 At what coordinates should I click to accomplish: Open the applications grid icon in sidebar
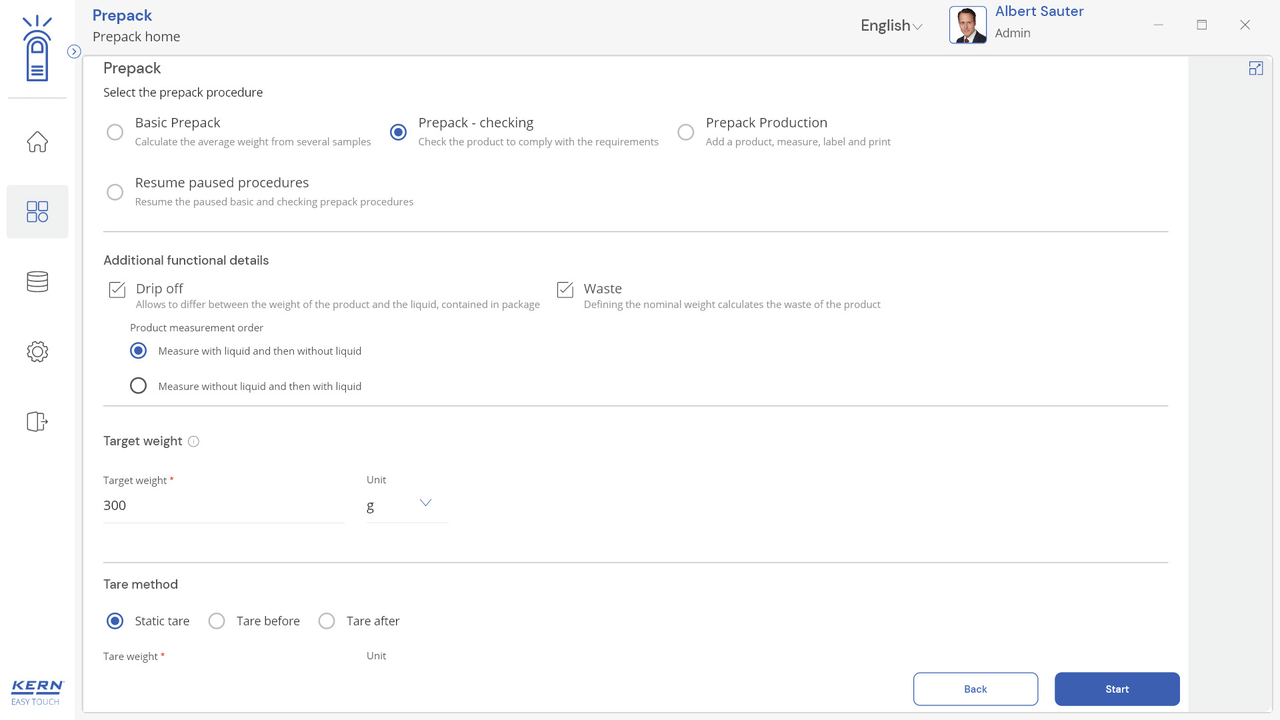[37, 212]
